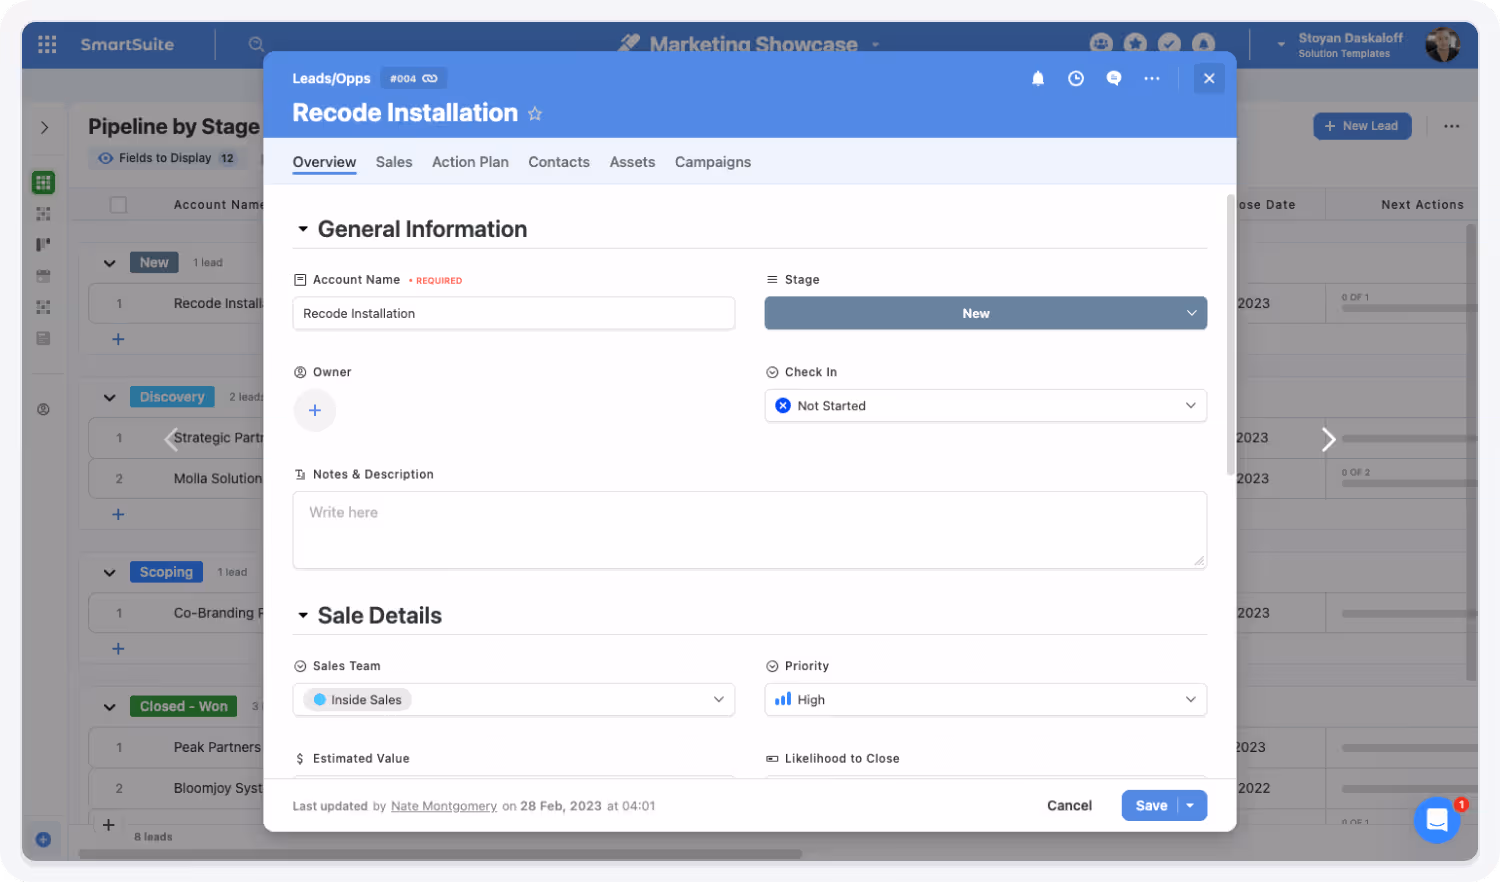Open the Sales Team dropdown
The image size is (1500, 882).
click(x=513, y=699)
